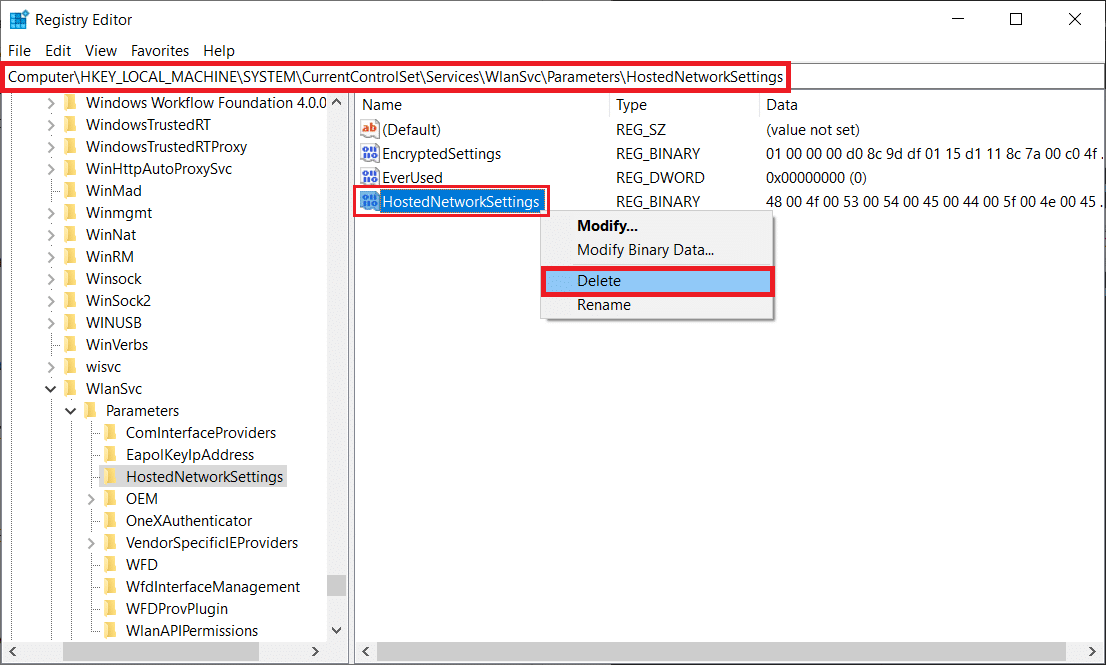Viewport: 1106px width, 665px height.
Task: Click the OEM folder icon
Action: pyautogui.click(x=112, y=498)
